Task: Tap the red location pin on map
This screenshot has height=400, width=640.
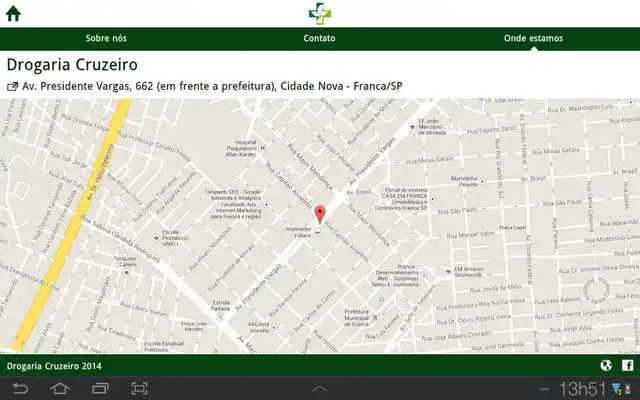Action: (320, 214)
